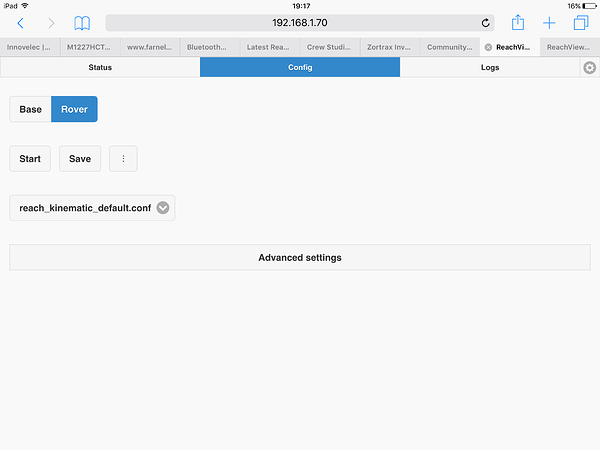Reload the page with refresh icon
This screenshot has height=450, width=600.
485,23
